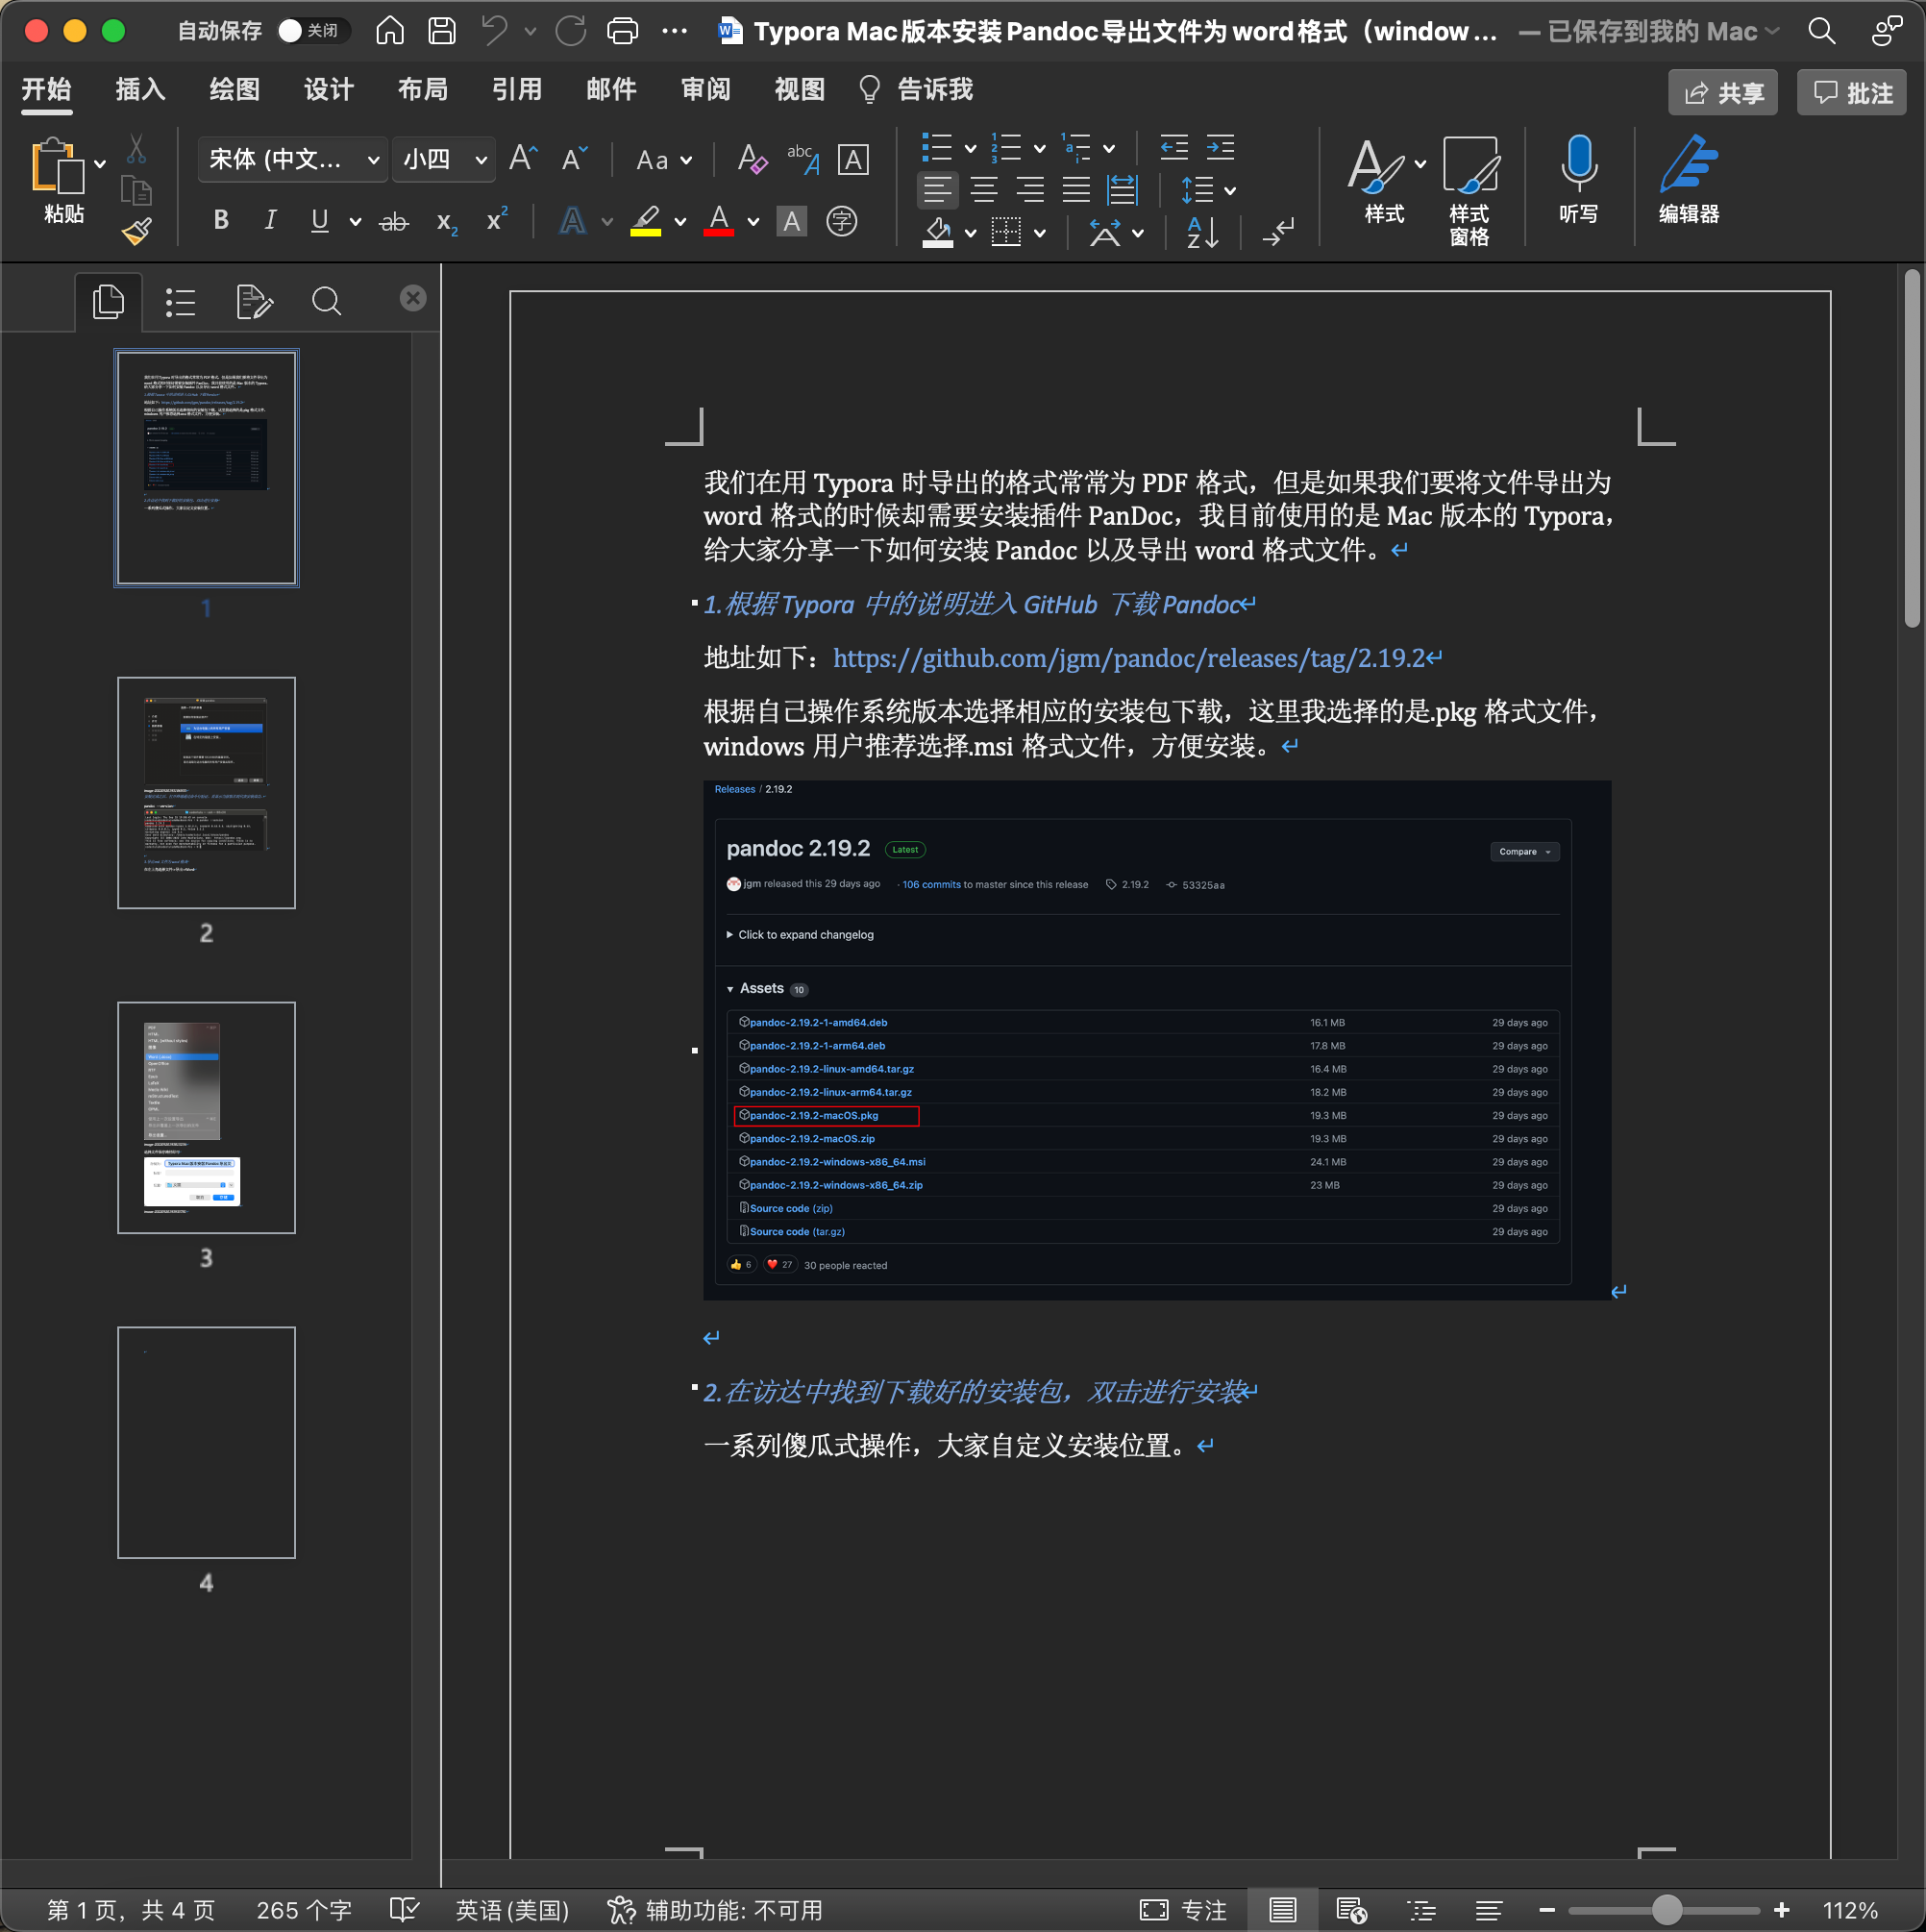
Task: Open the 引用 ribbon tab
Action: [x=517, y=90]
